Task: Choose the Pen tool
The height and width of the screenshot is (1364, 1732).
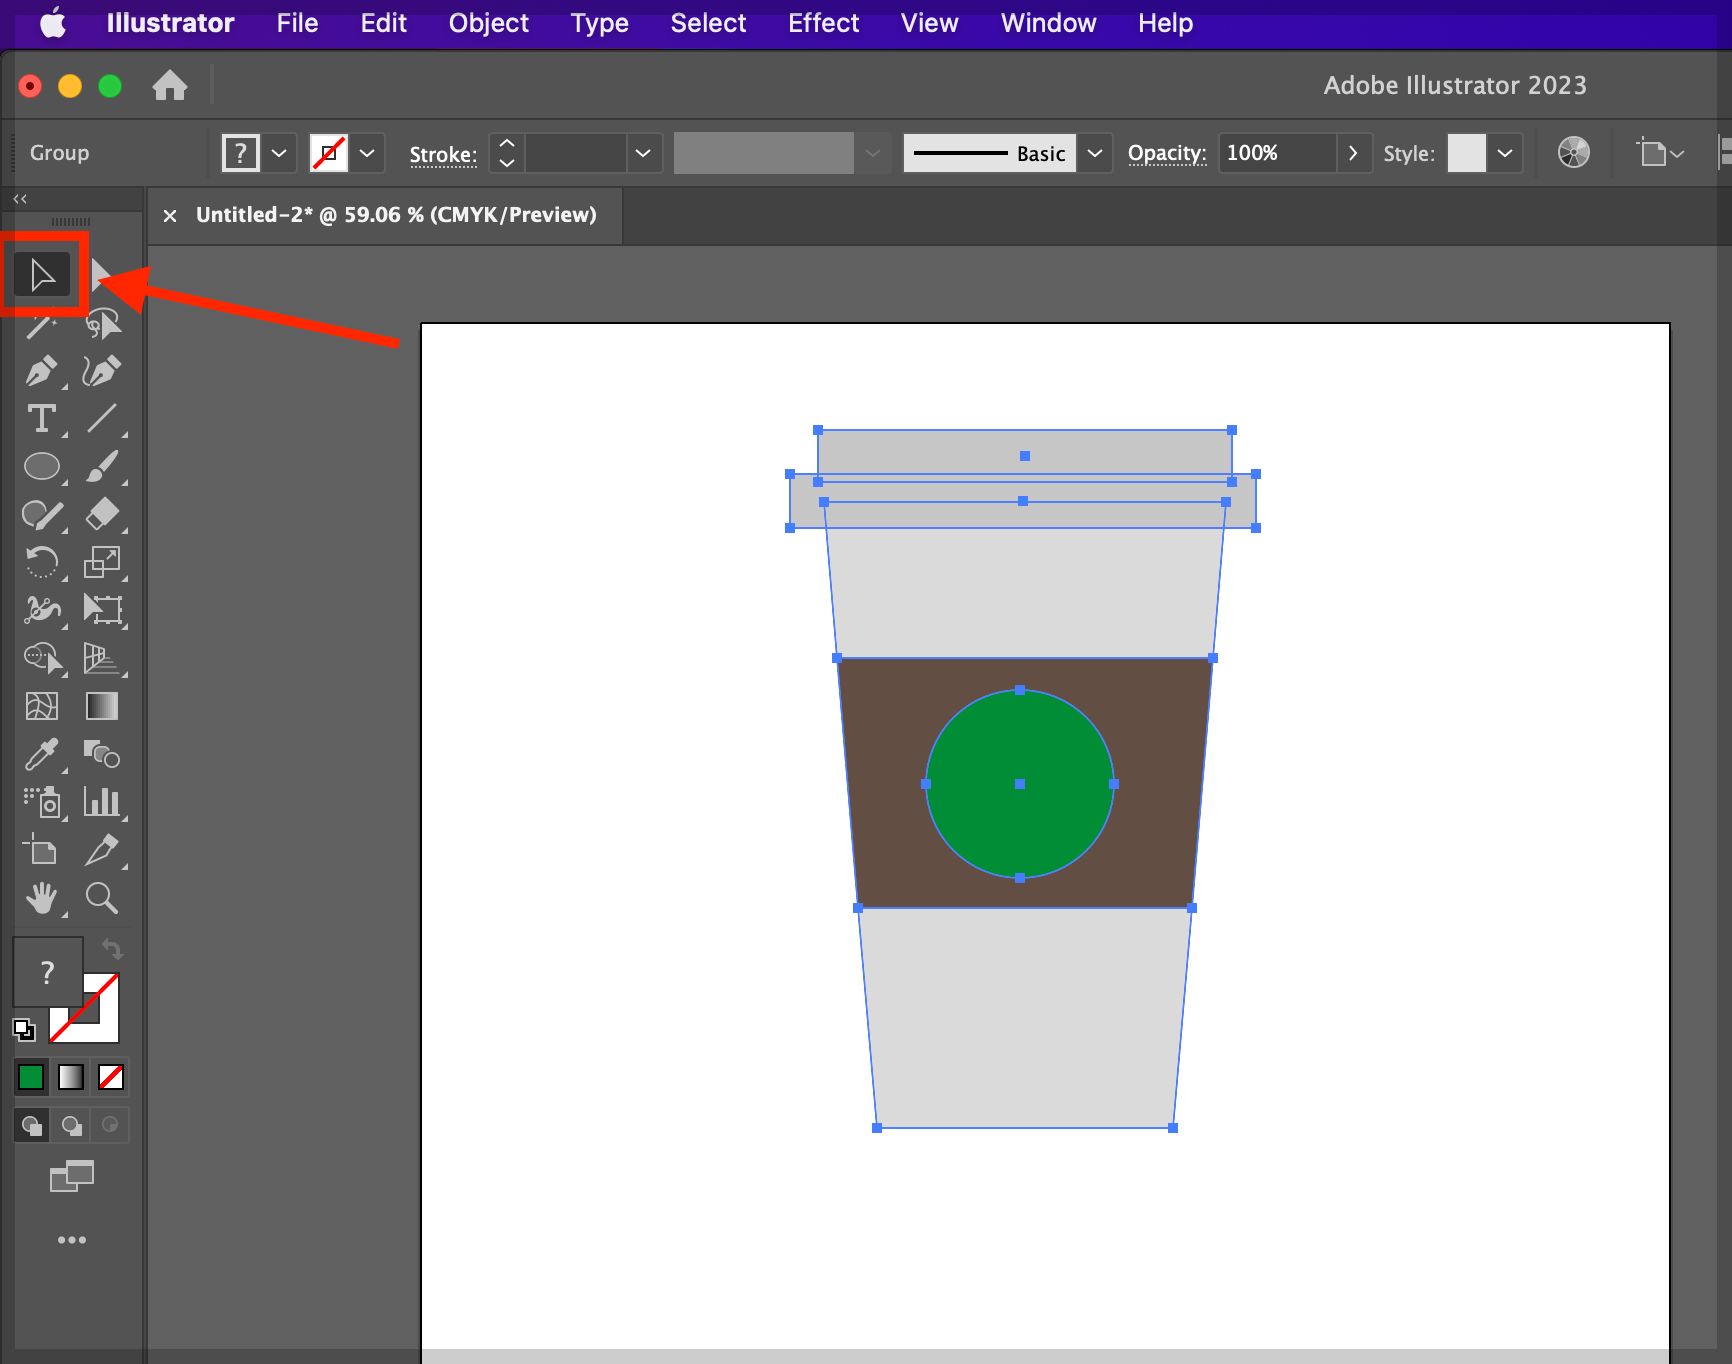Action: pyautogui.click(x=41, y=371)
